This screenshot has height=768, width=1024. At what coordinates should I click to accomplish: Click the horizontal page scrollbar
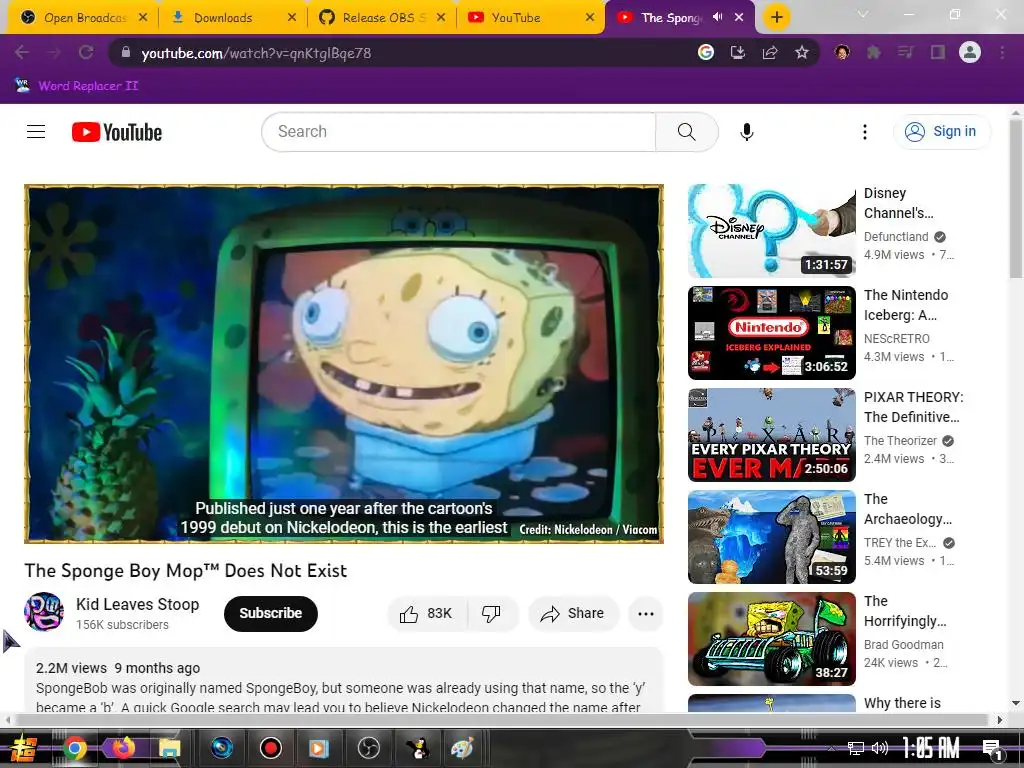coord(502,720)
